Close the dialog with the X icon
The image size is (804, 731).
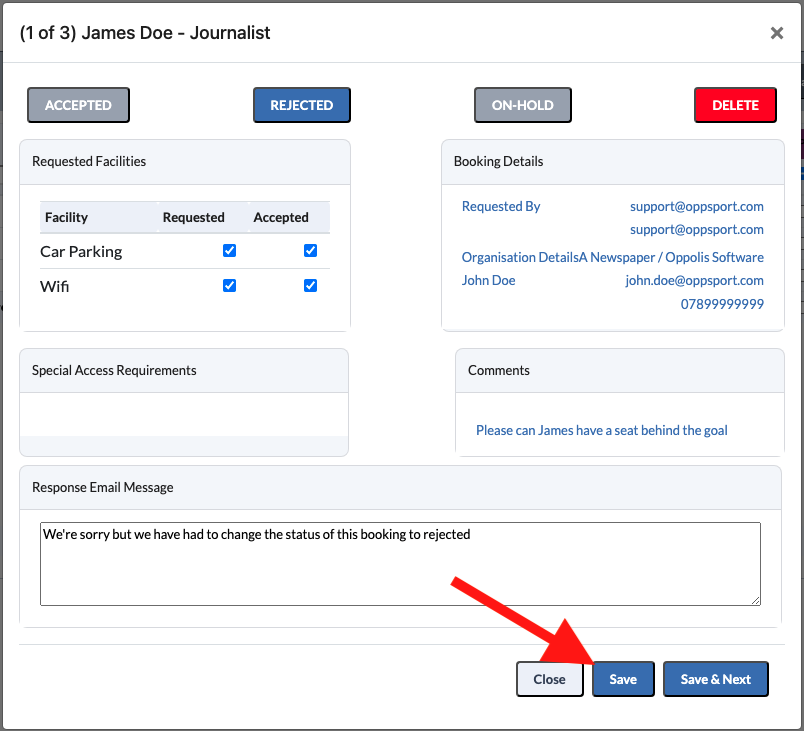[x=776, y=33]
